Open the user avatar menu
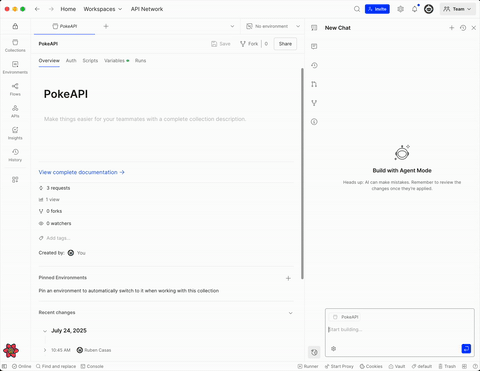This screenshot has height=371, width=480. pos(429,9)
